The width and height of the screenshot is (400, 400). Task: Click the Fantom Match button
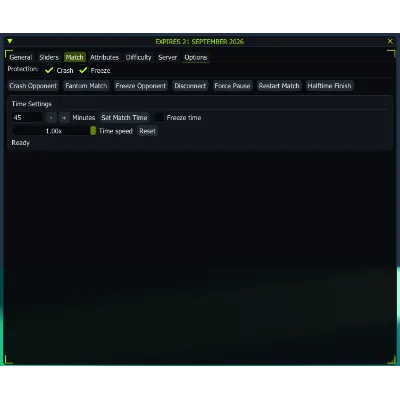86,86
